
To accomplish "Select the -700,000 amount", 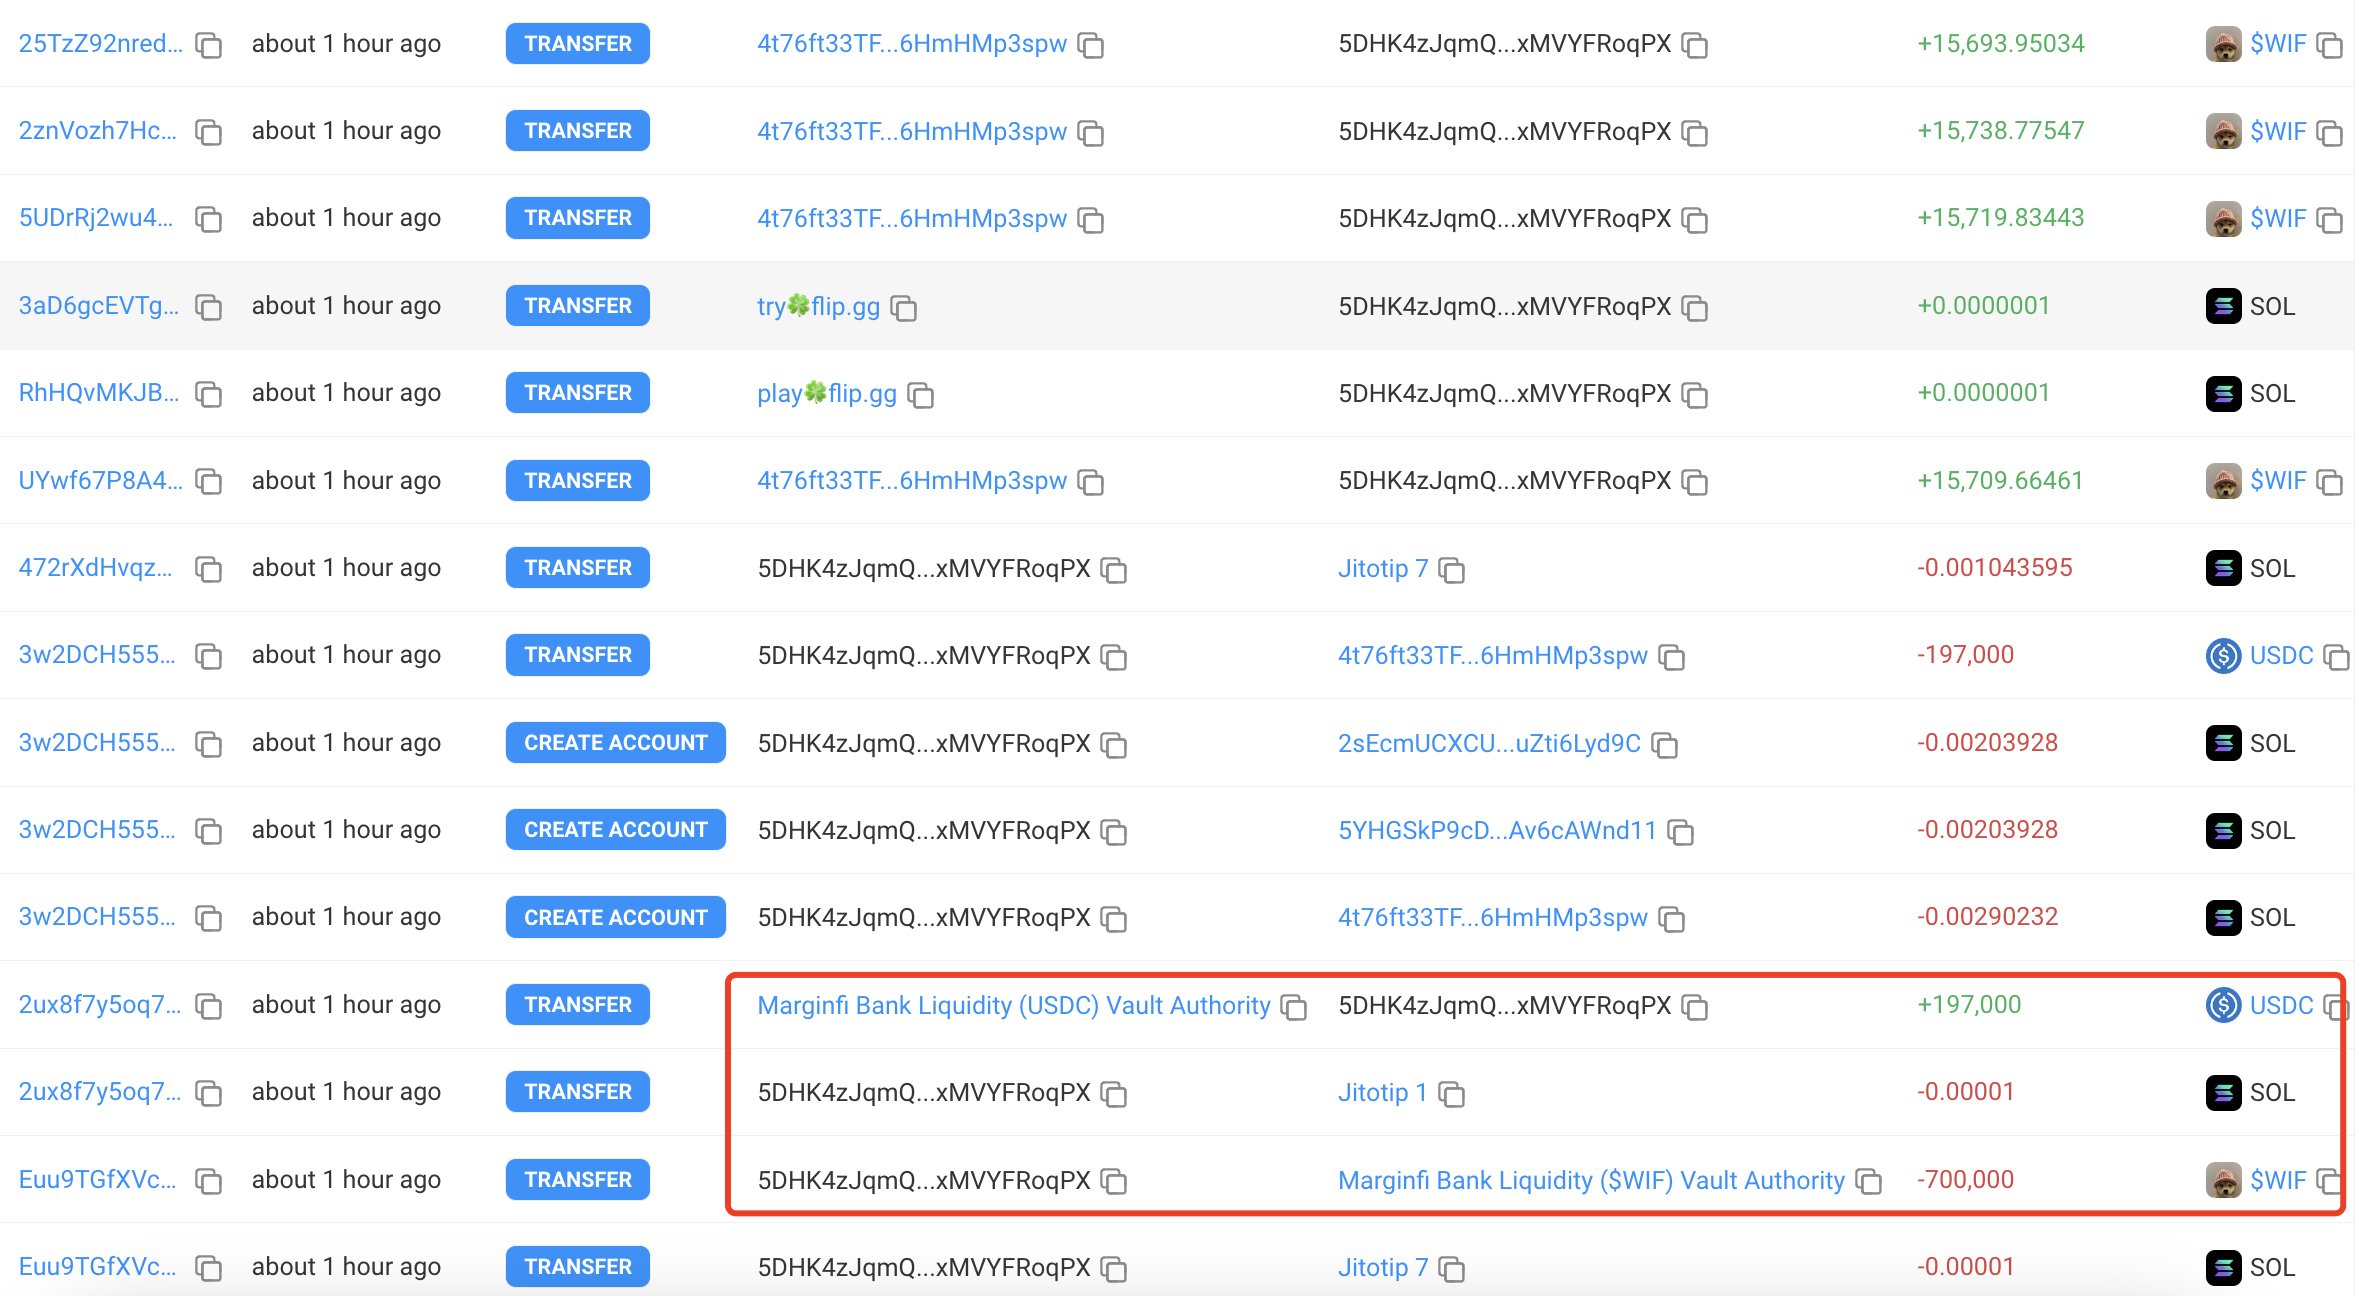I will pyautogui.click(x=1965, y=1179).
